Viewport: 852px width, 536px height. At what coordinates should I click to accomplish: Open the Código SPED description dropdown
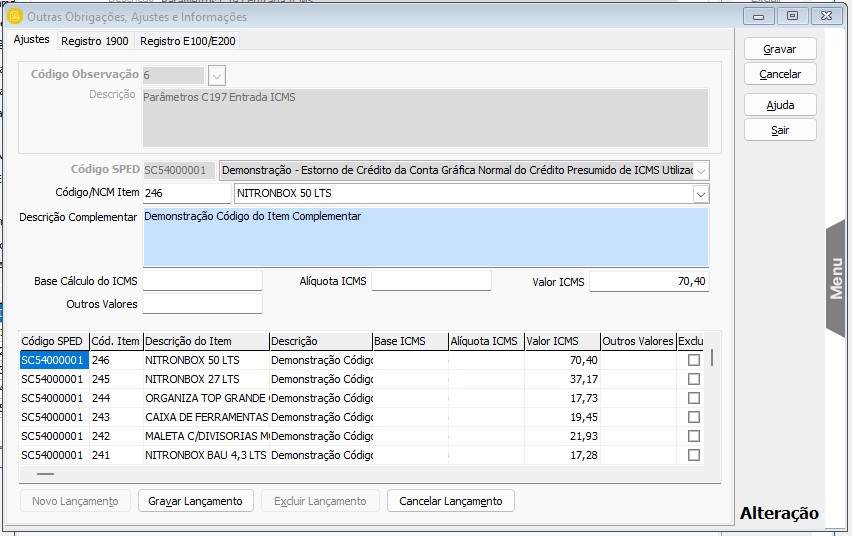pyautogui.click(x=700, y=170)
